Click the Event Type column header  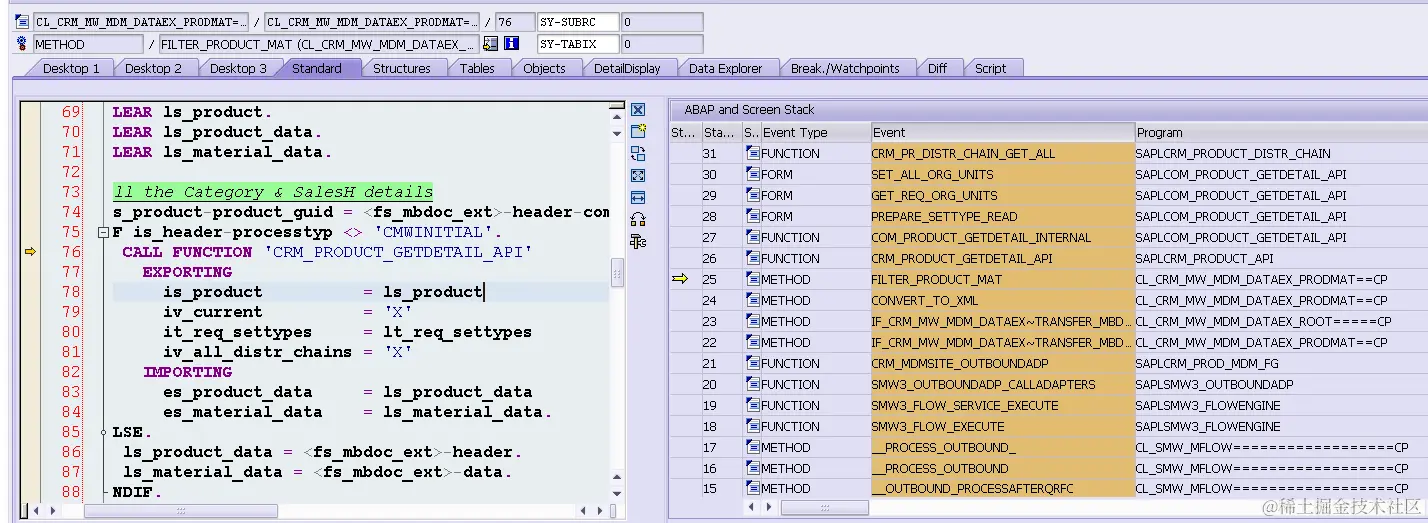coord(815,132)
